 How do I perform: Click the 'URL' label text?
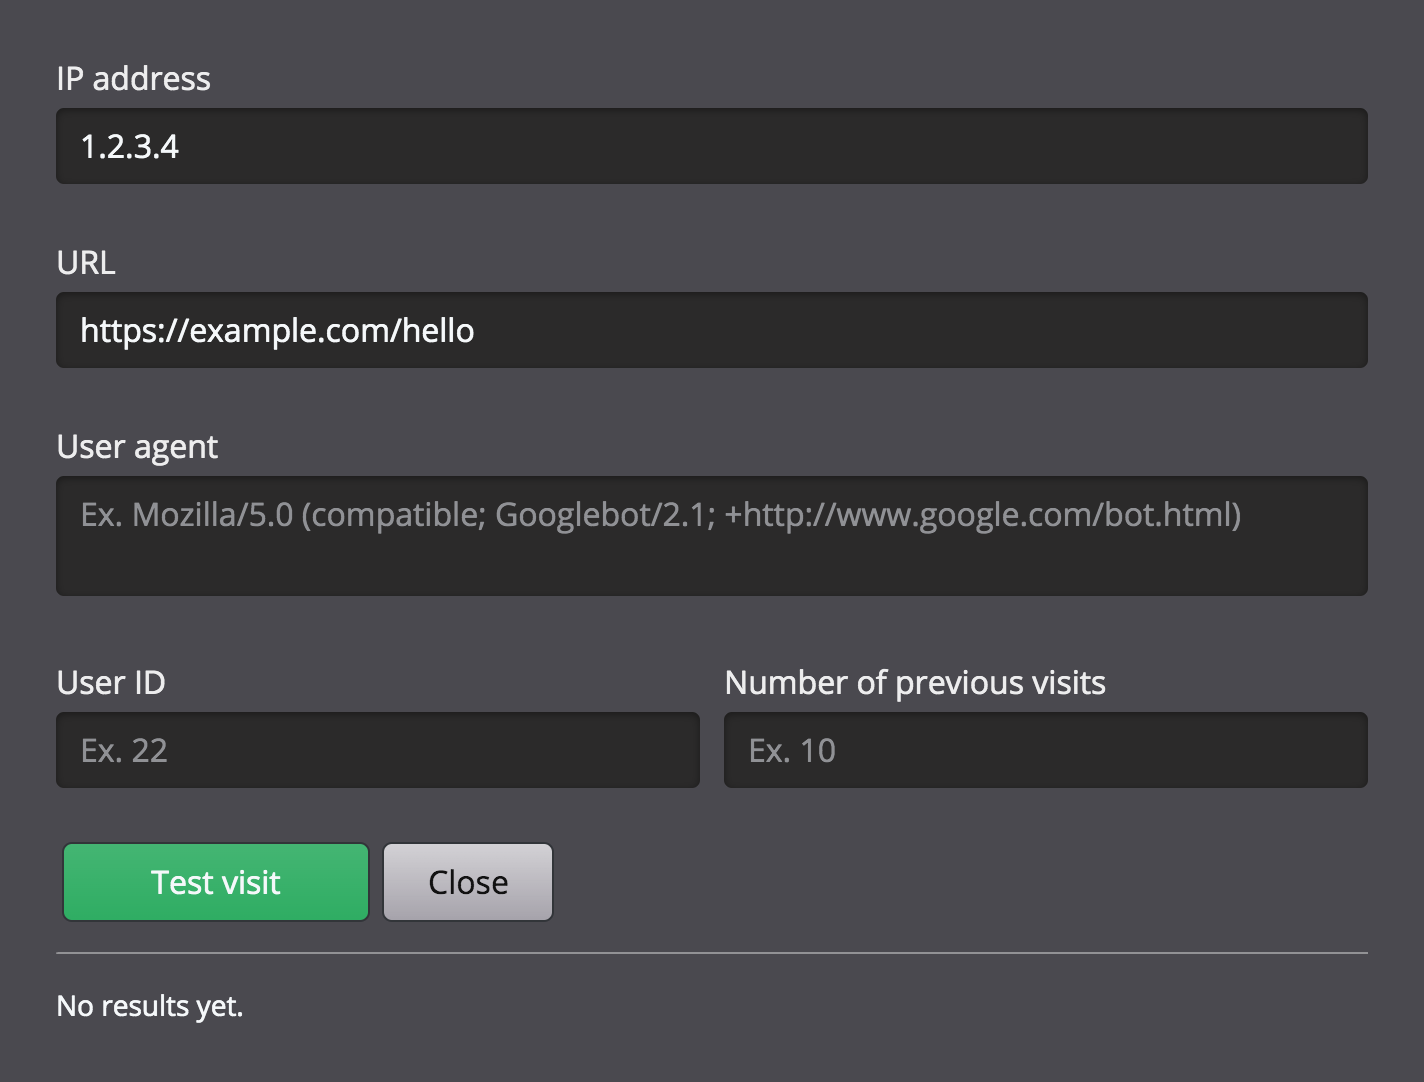86,263
